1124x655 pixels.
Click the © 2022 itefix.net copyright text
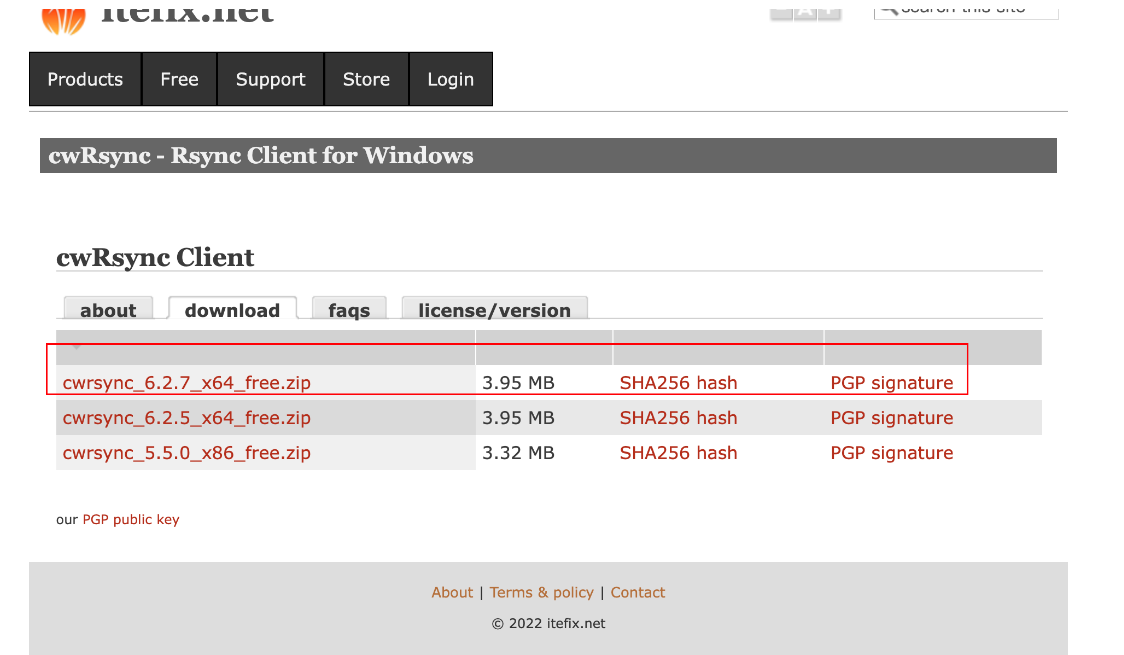(548, 623)
